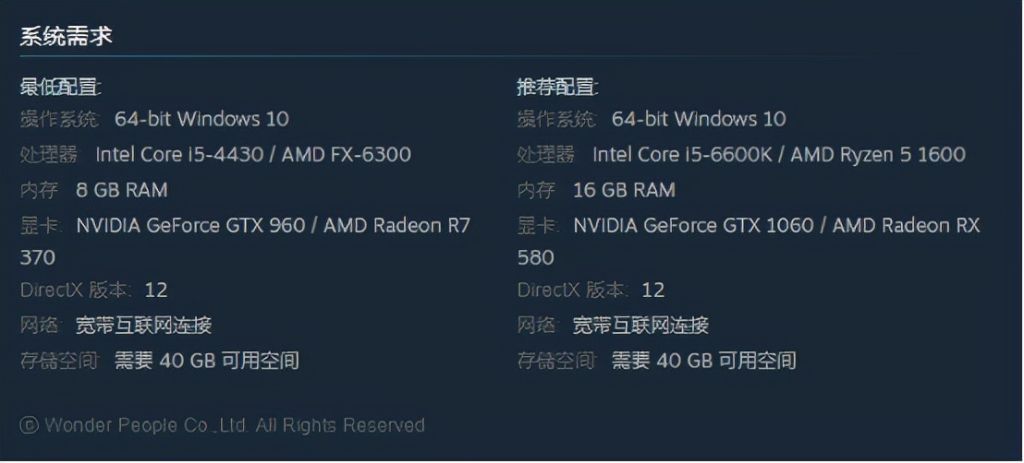Click the minimum DirectX 版本 12 line
1024x463 pixels.
(x=94, y=290)
